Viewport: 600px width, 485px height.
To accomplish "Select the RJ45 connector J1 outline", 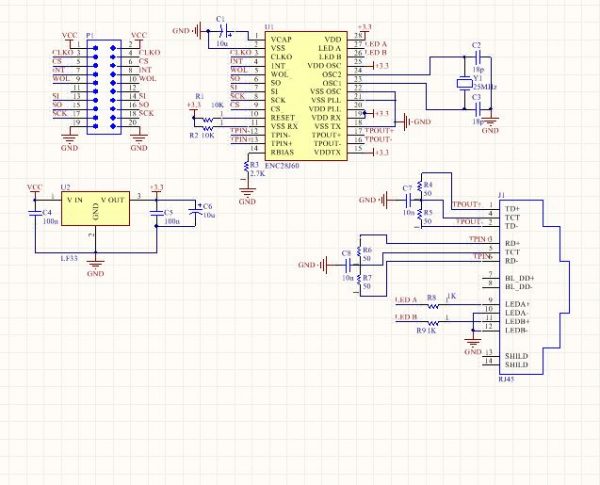I will coord(534,287).
